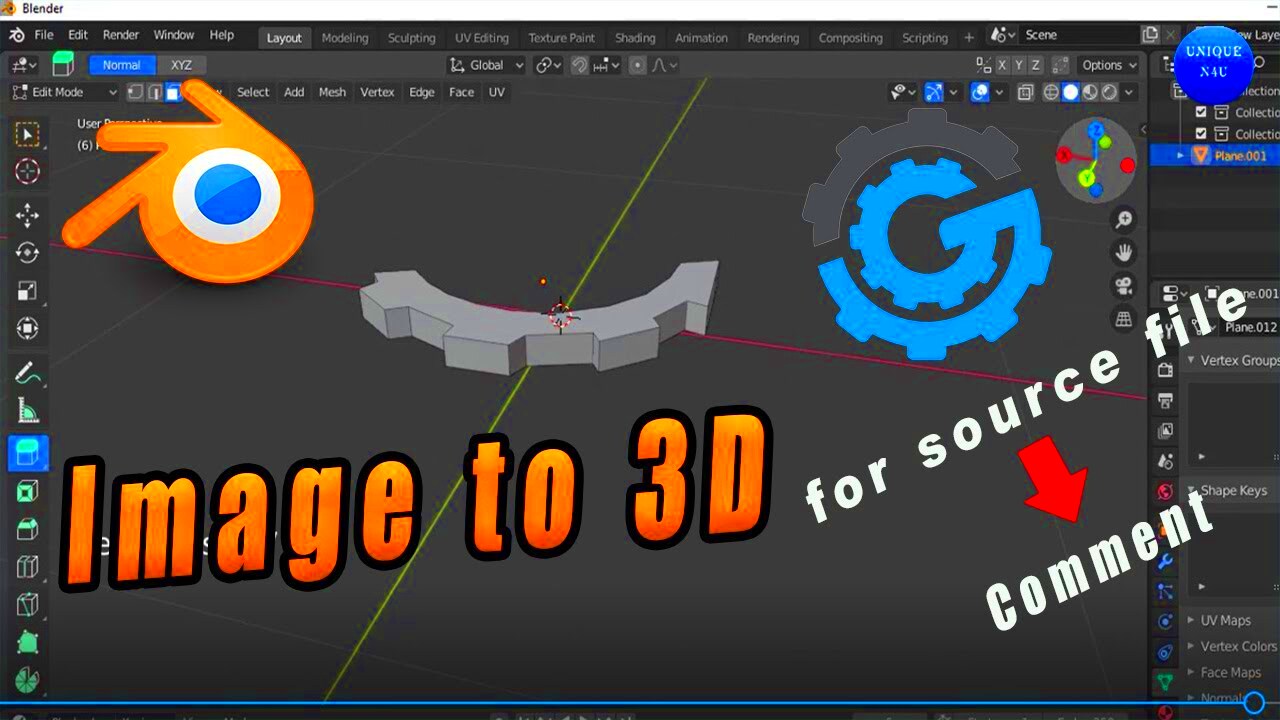Screen dimensions: 1280x720
Task: Open the Object Data properties green triangle tab
Action: pyautogui.click(x=1165, y=682)
